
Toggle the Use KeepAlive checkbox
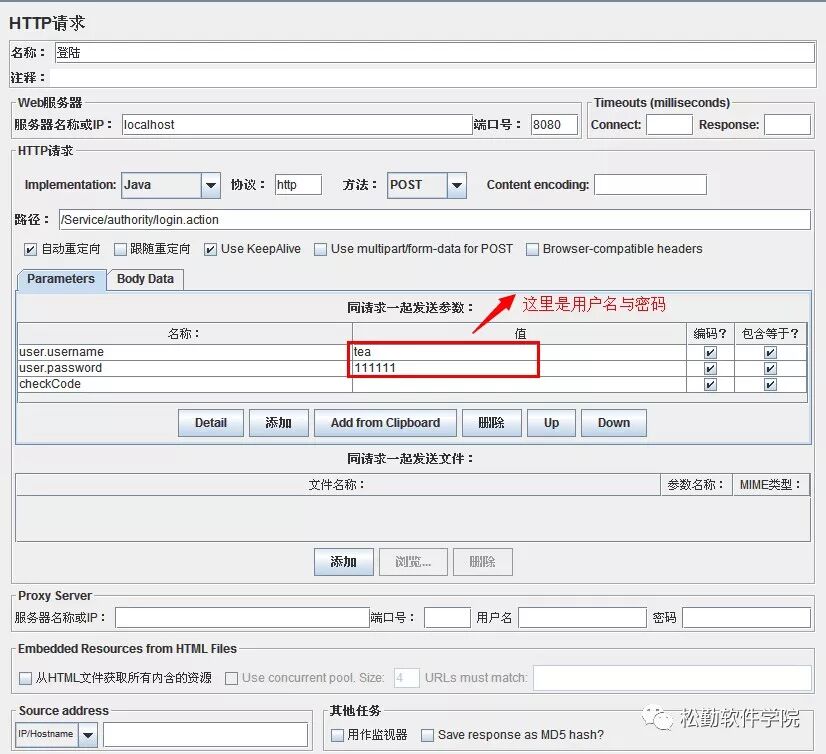[x=210, y=249]
